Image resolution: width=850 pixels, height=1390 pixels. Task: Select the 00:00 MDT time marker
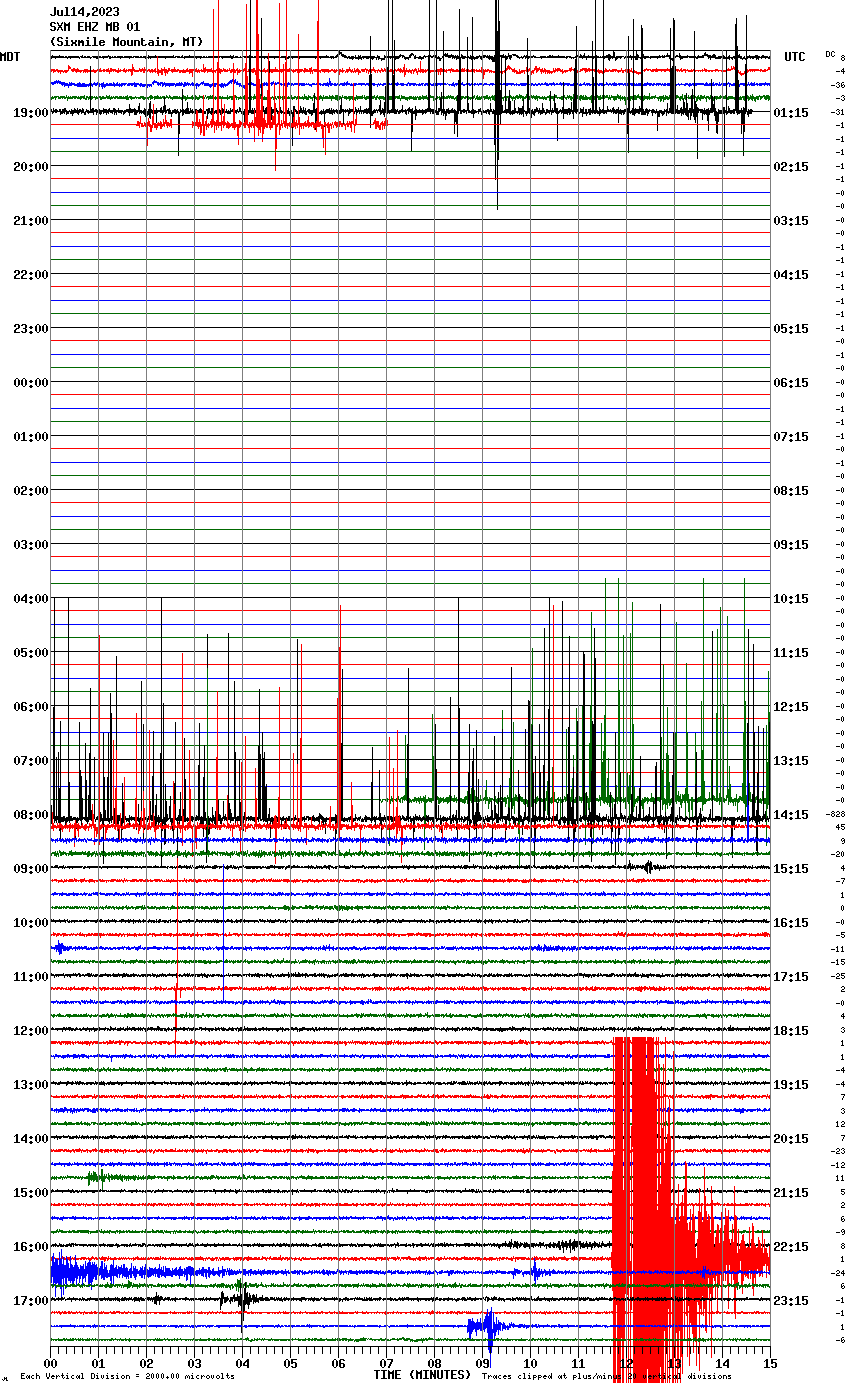click(30, 383)
